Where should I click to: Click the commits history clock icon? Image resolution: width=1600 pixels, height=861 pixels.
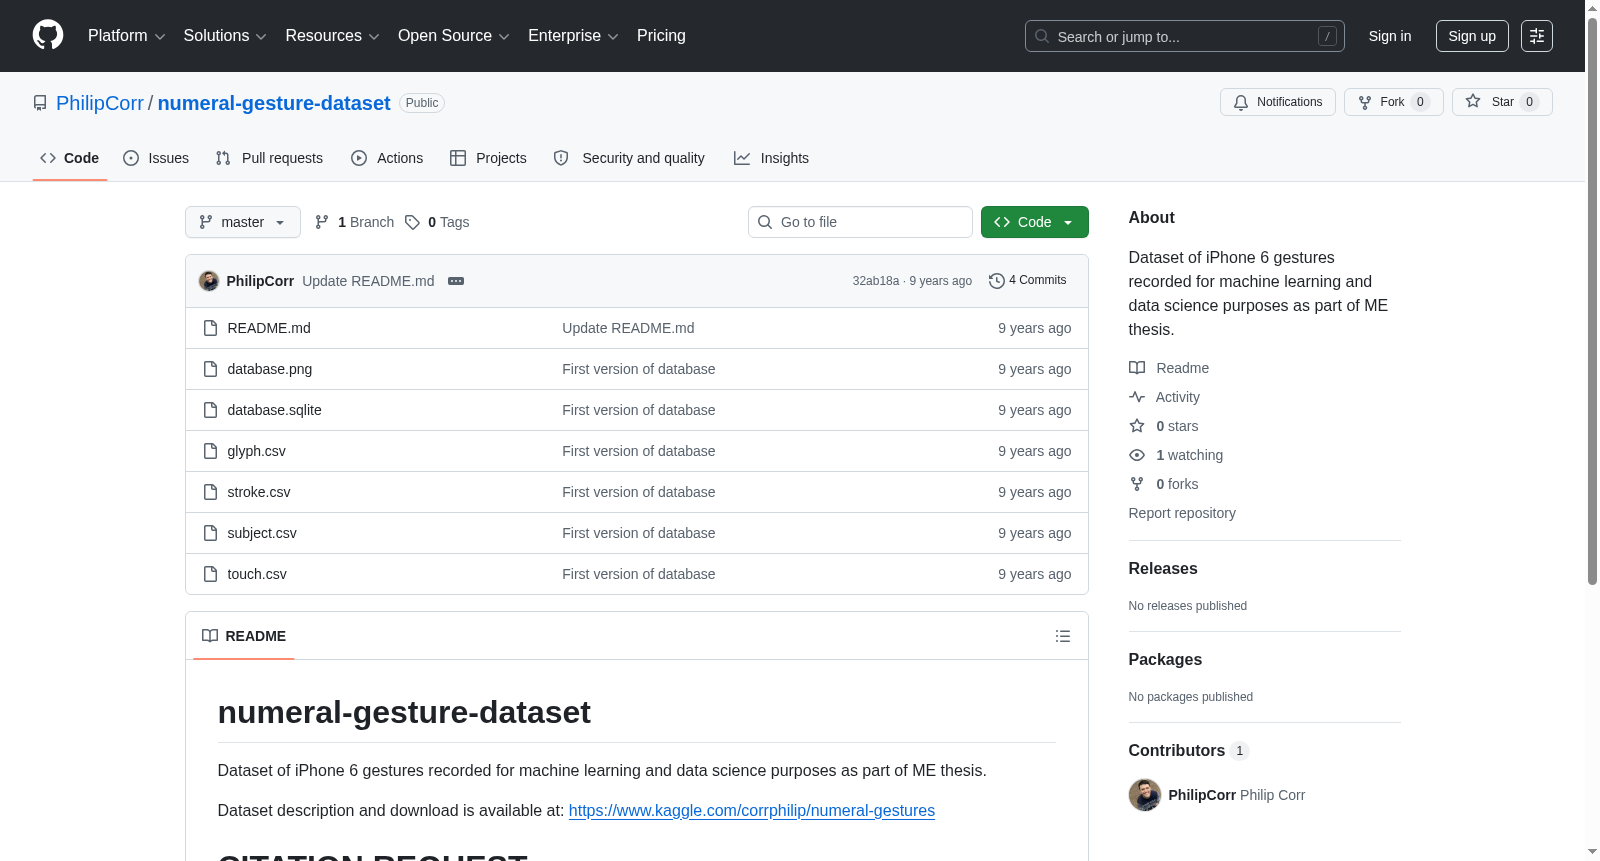point(996,281)
